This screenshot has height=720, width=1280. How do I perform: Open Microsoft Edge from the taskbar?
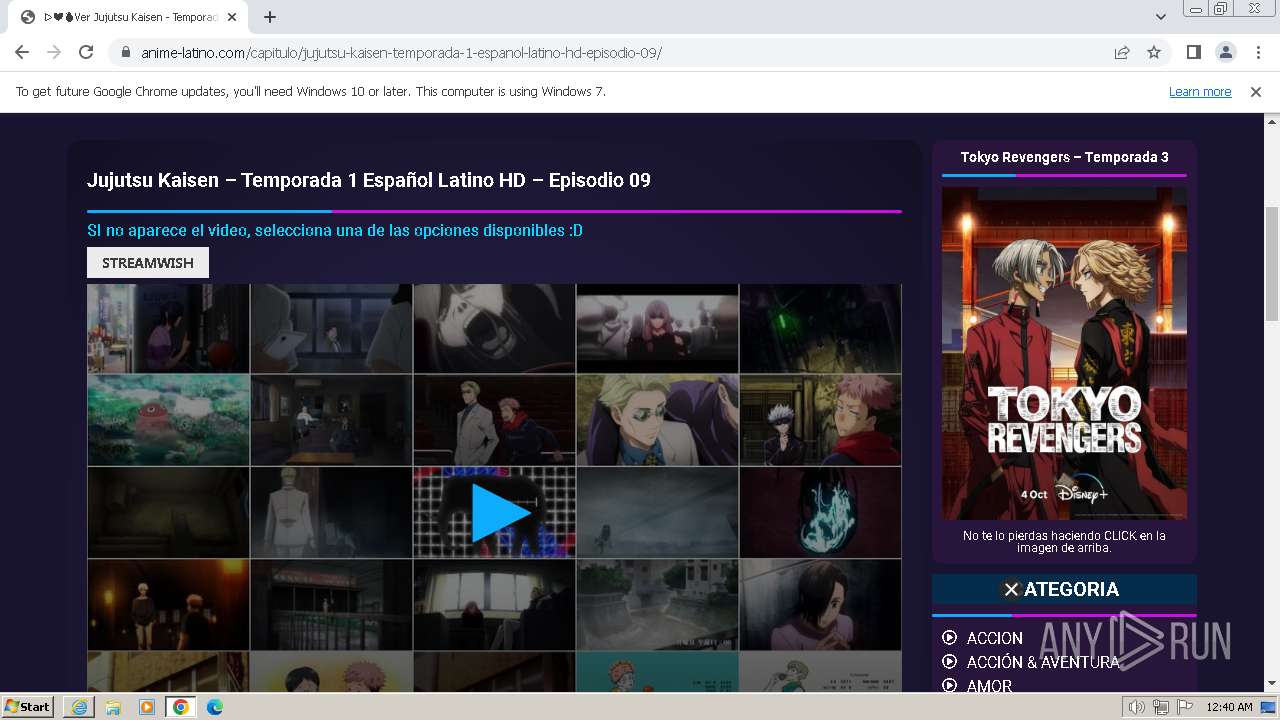coord(214,707)
